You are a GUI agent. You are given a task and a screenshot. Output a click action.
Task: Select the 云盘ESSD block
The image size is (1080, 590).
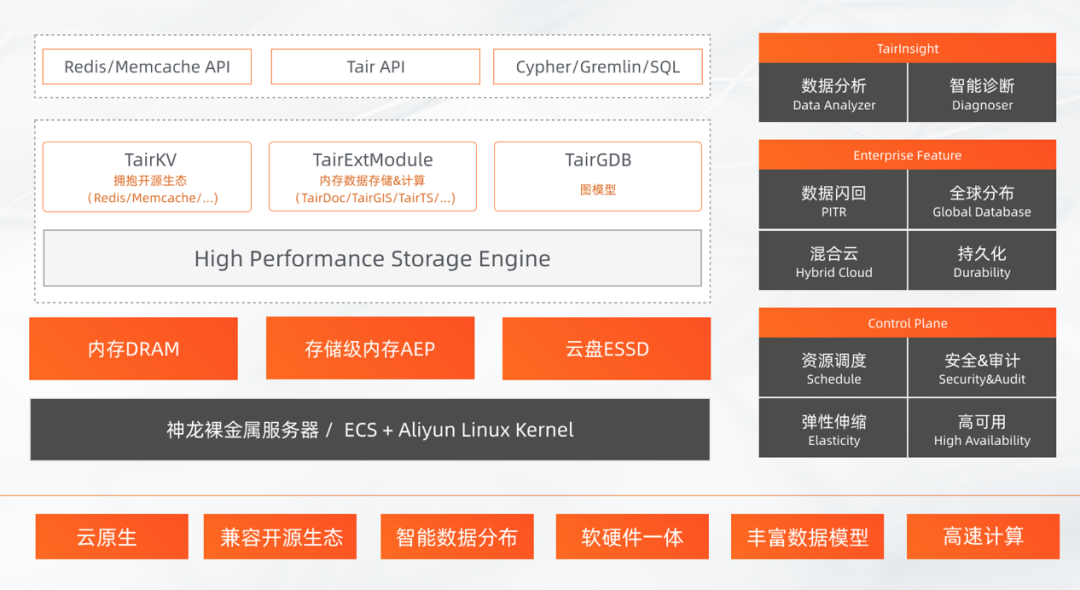[x=607, y=349]
